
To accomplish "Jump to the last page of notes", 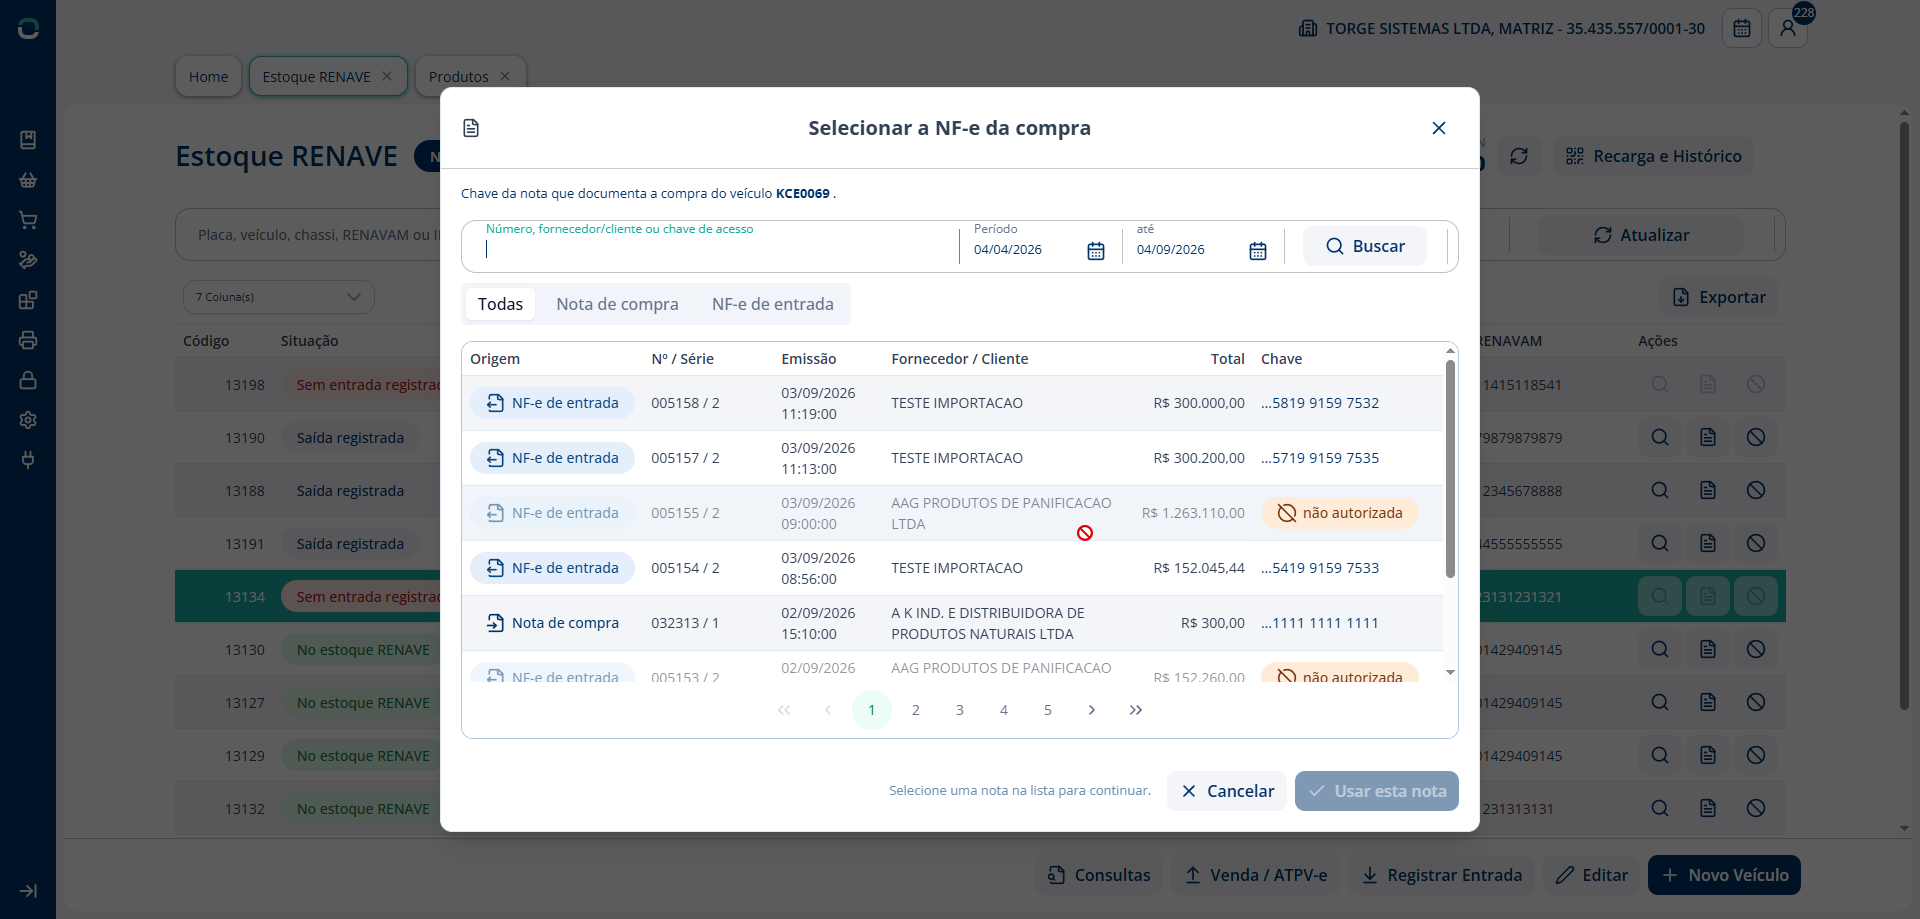I will click(1136, 710).
